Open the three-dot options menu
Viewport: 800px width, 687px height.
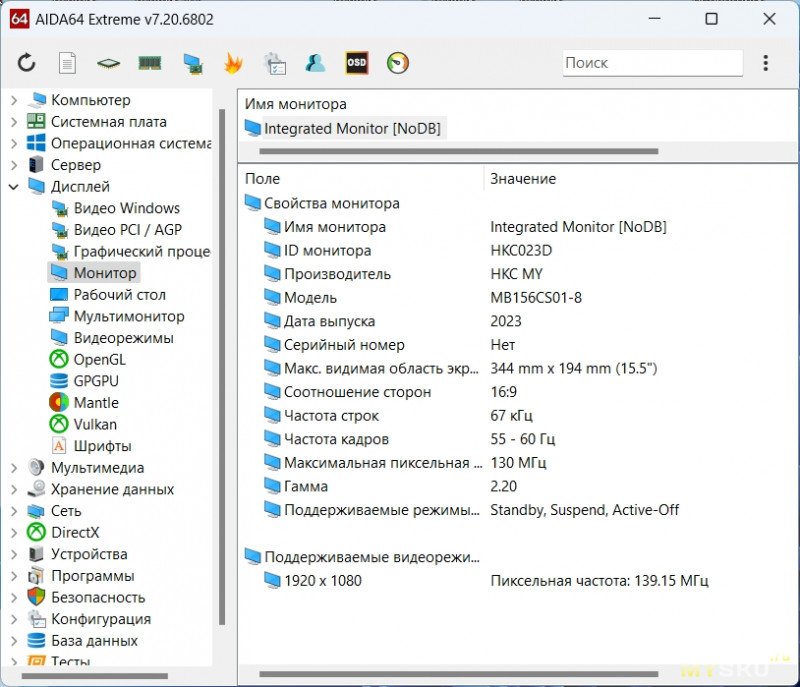coord(765,63)
